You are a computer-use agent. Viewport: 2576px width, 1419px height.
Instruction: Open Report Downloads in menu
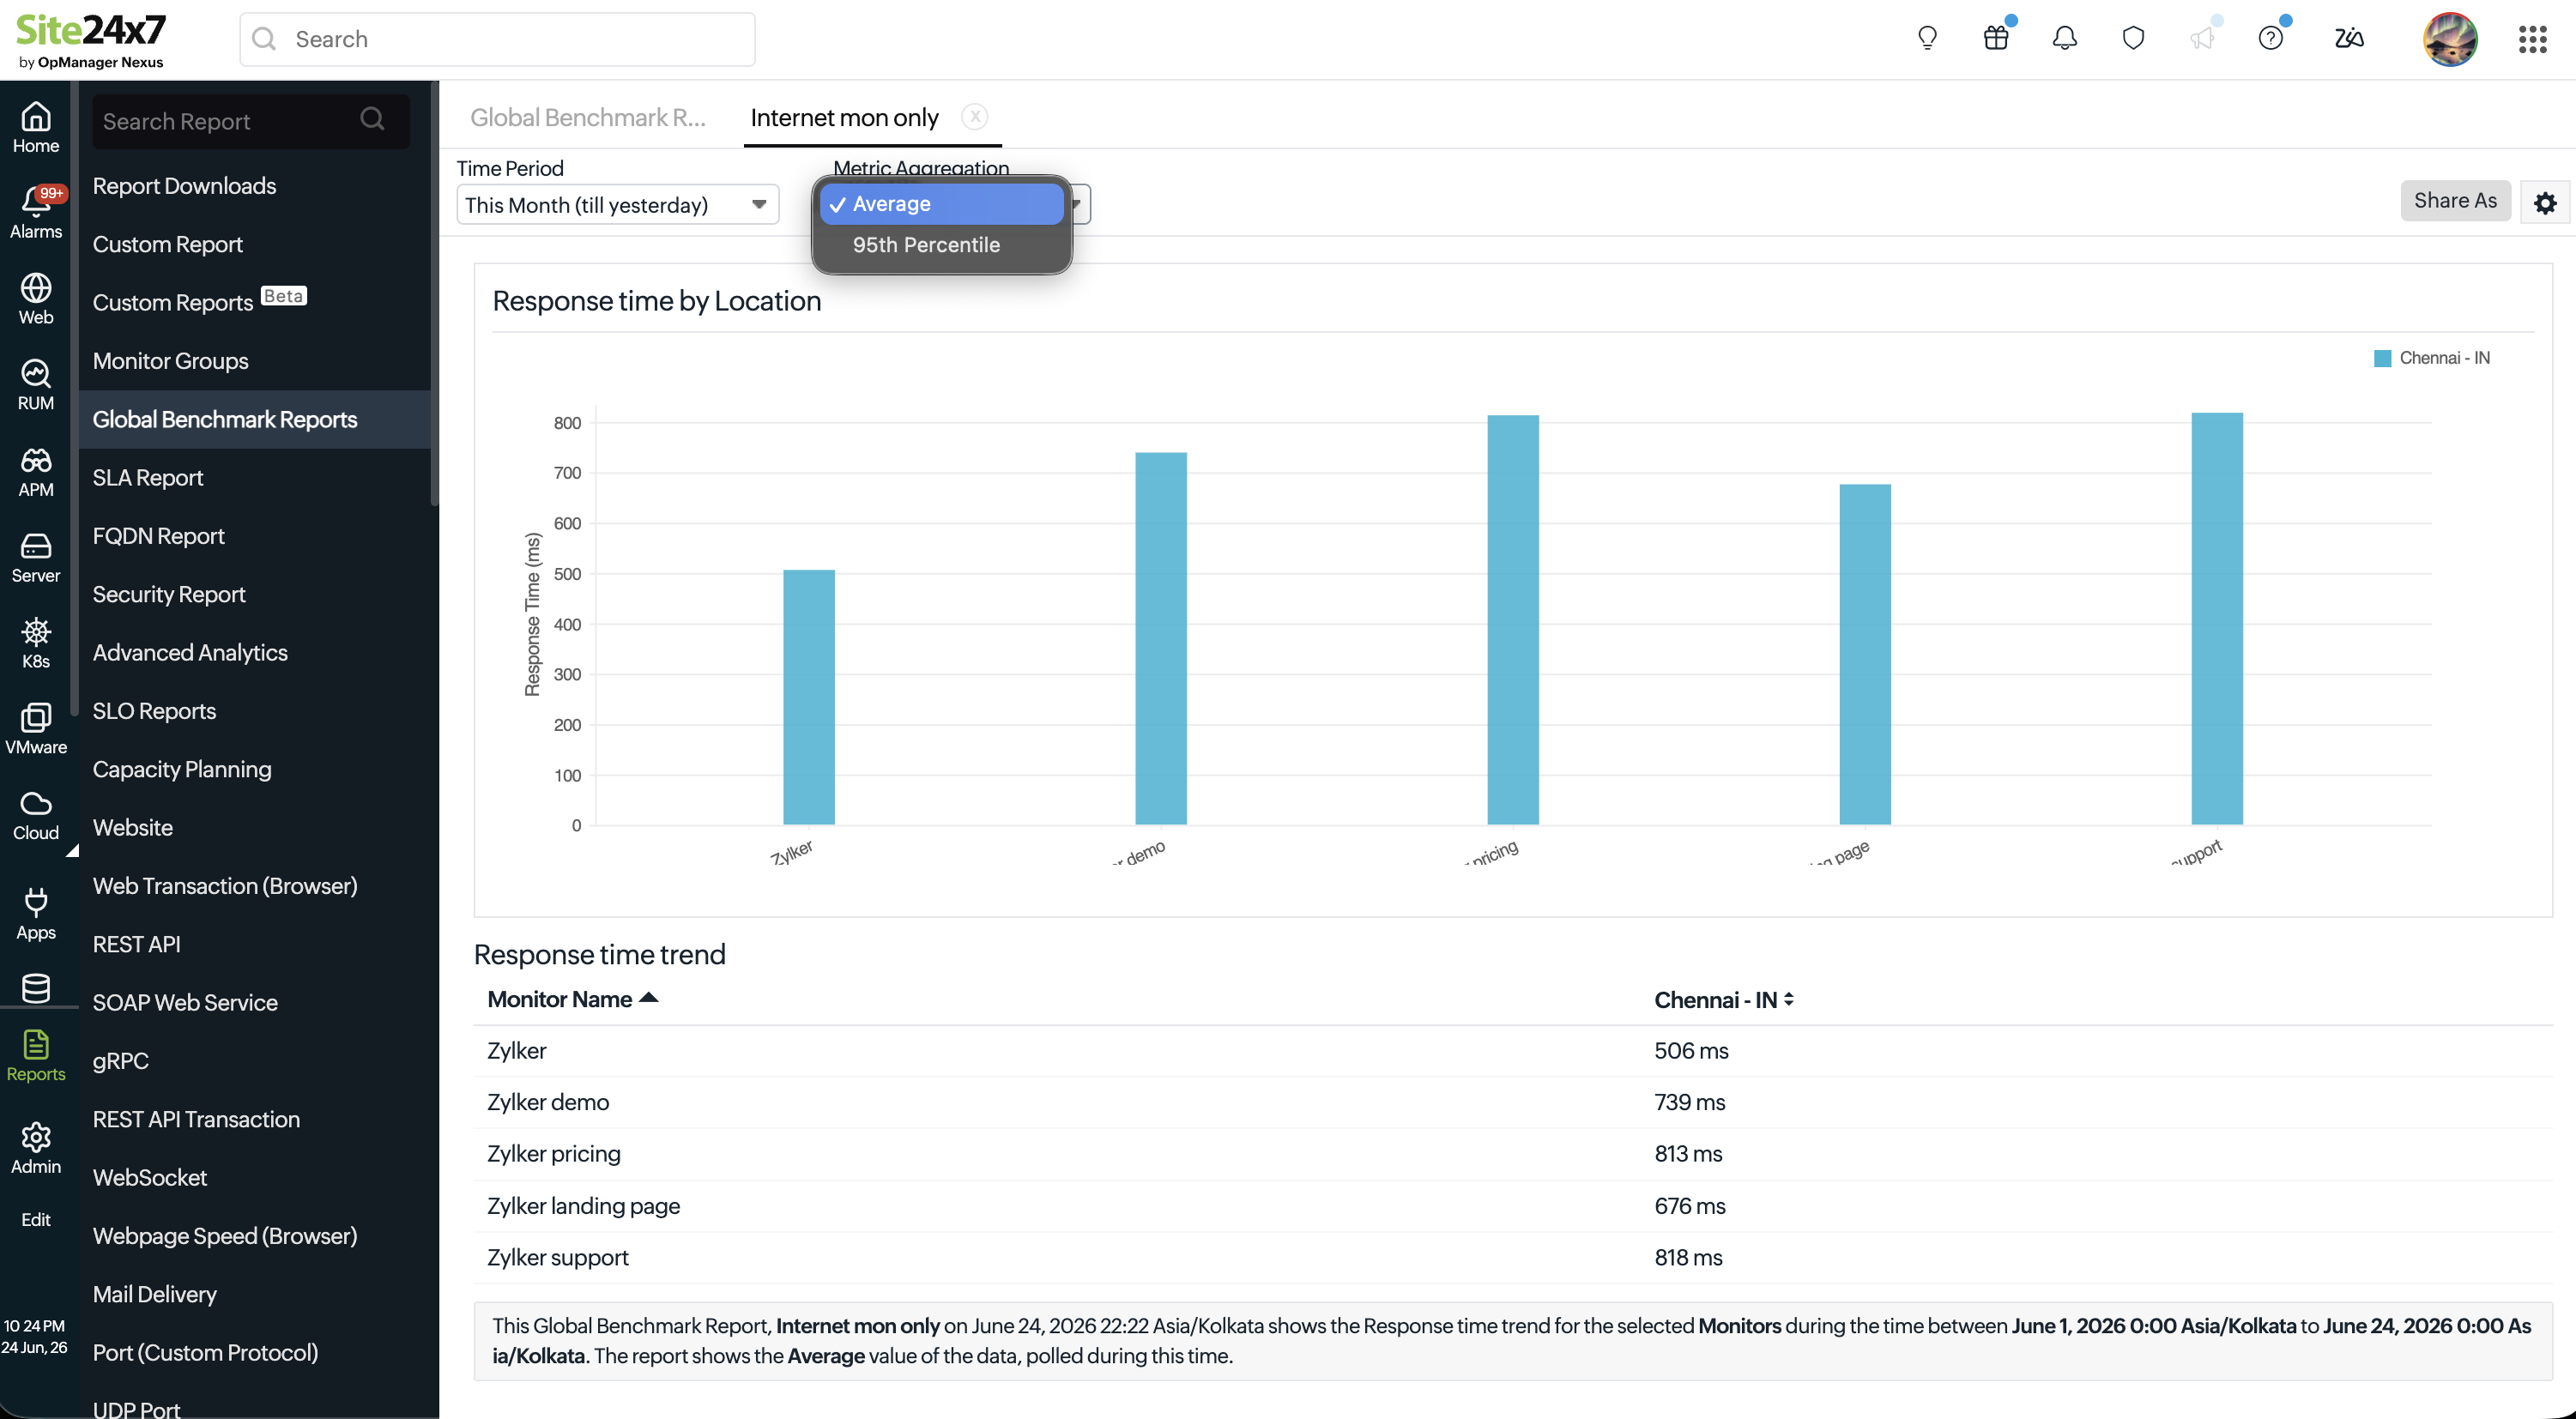184,185
